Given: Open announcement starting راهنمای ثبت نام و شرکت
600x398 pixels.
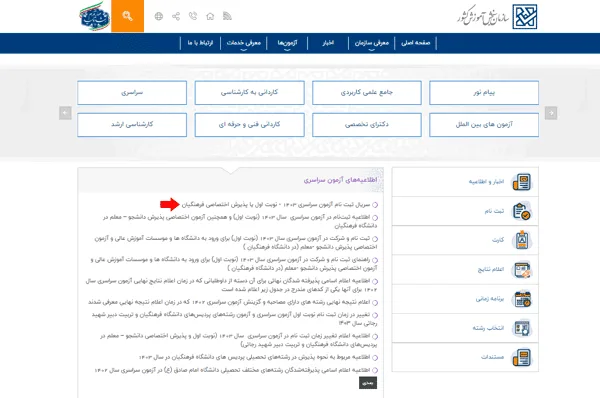Looking at the screenshot, I should (234, 264).
